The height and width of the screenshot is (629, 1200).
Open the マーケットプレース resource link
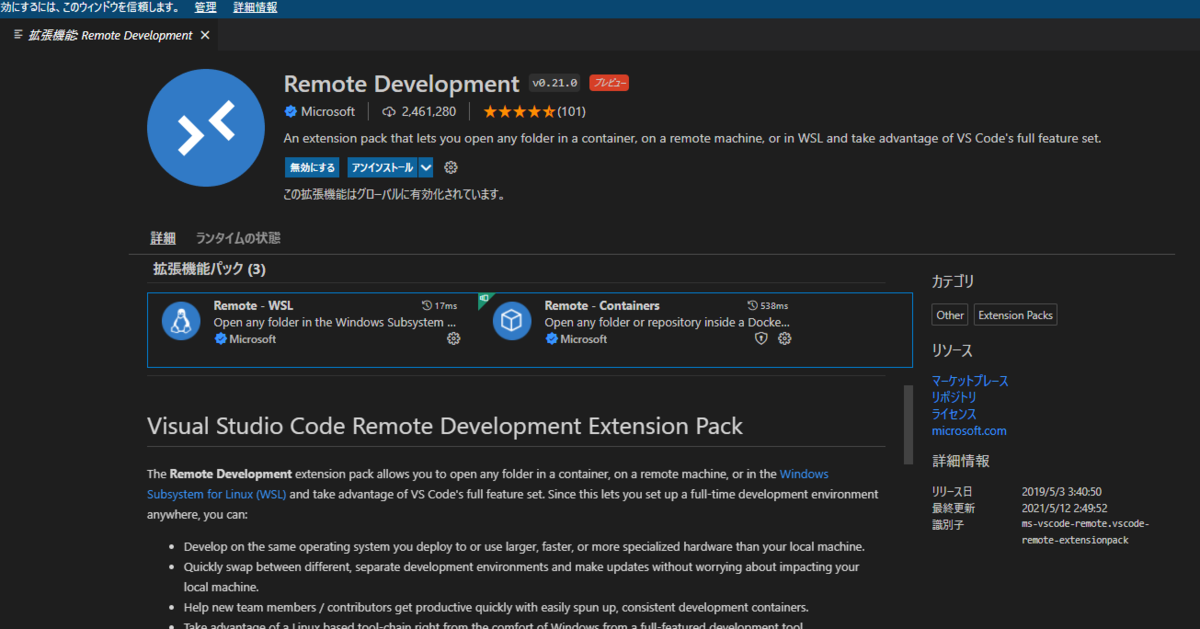pos(970,381)
